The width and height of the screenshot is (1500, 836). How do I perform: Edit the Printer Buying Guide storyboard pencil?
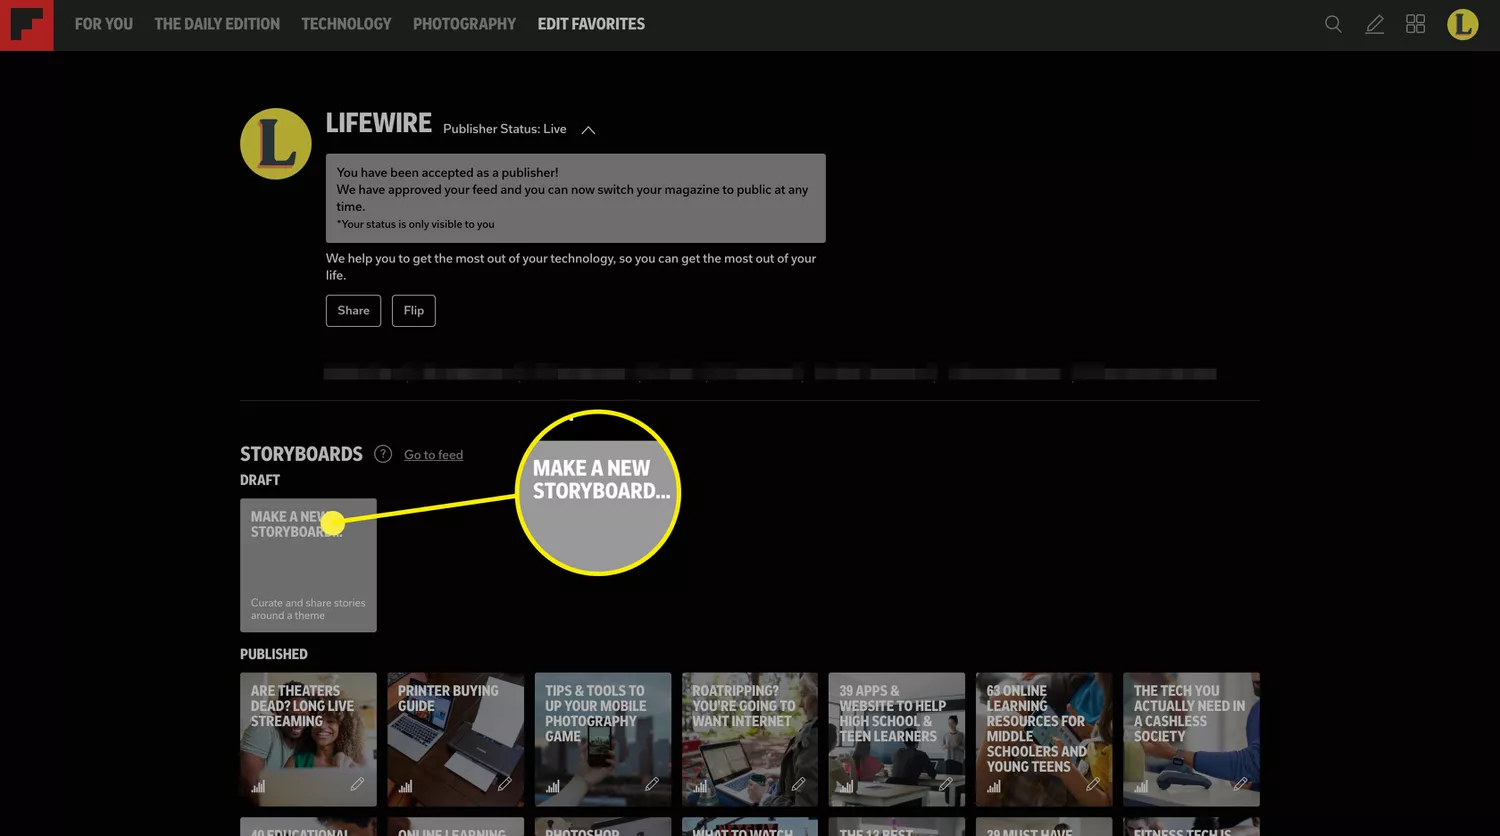(504, 784)
